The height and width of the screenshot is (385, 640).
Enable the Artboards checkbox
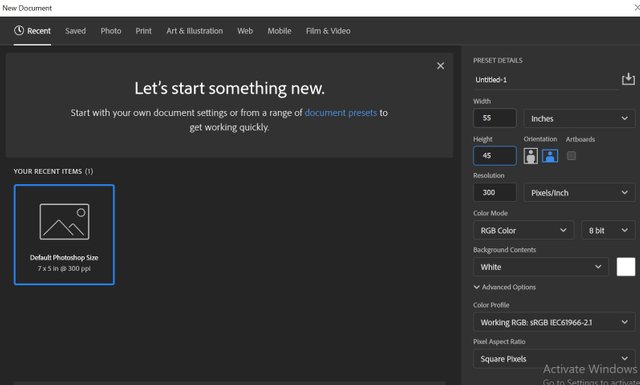571,156
